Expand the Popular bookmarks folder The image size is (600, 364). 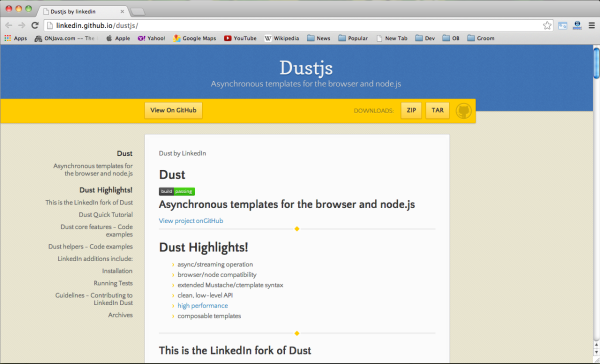point(353,38)
